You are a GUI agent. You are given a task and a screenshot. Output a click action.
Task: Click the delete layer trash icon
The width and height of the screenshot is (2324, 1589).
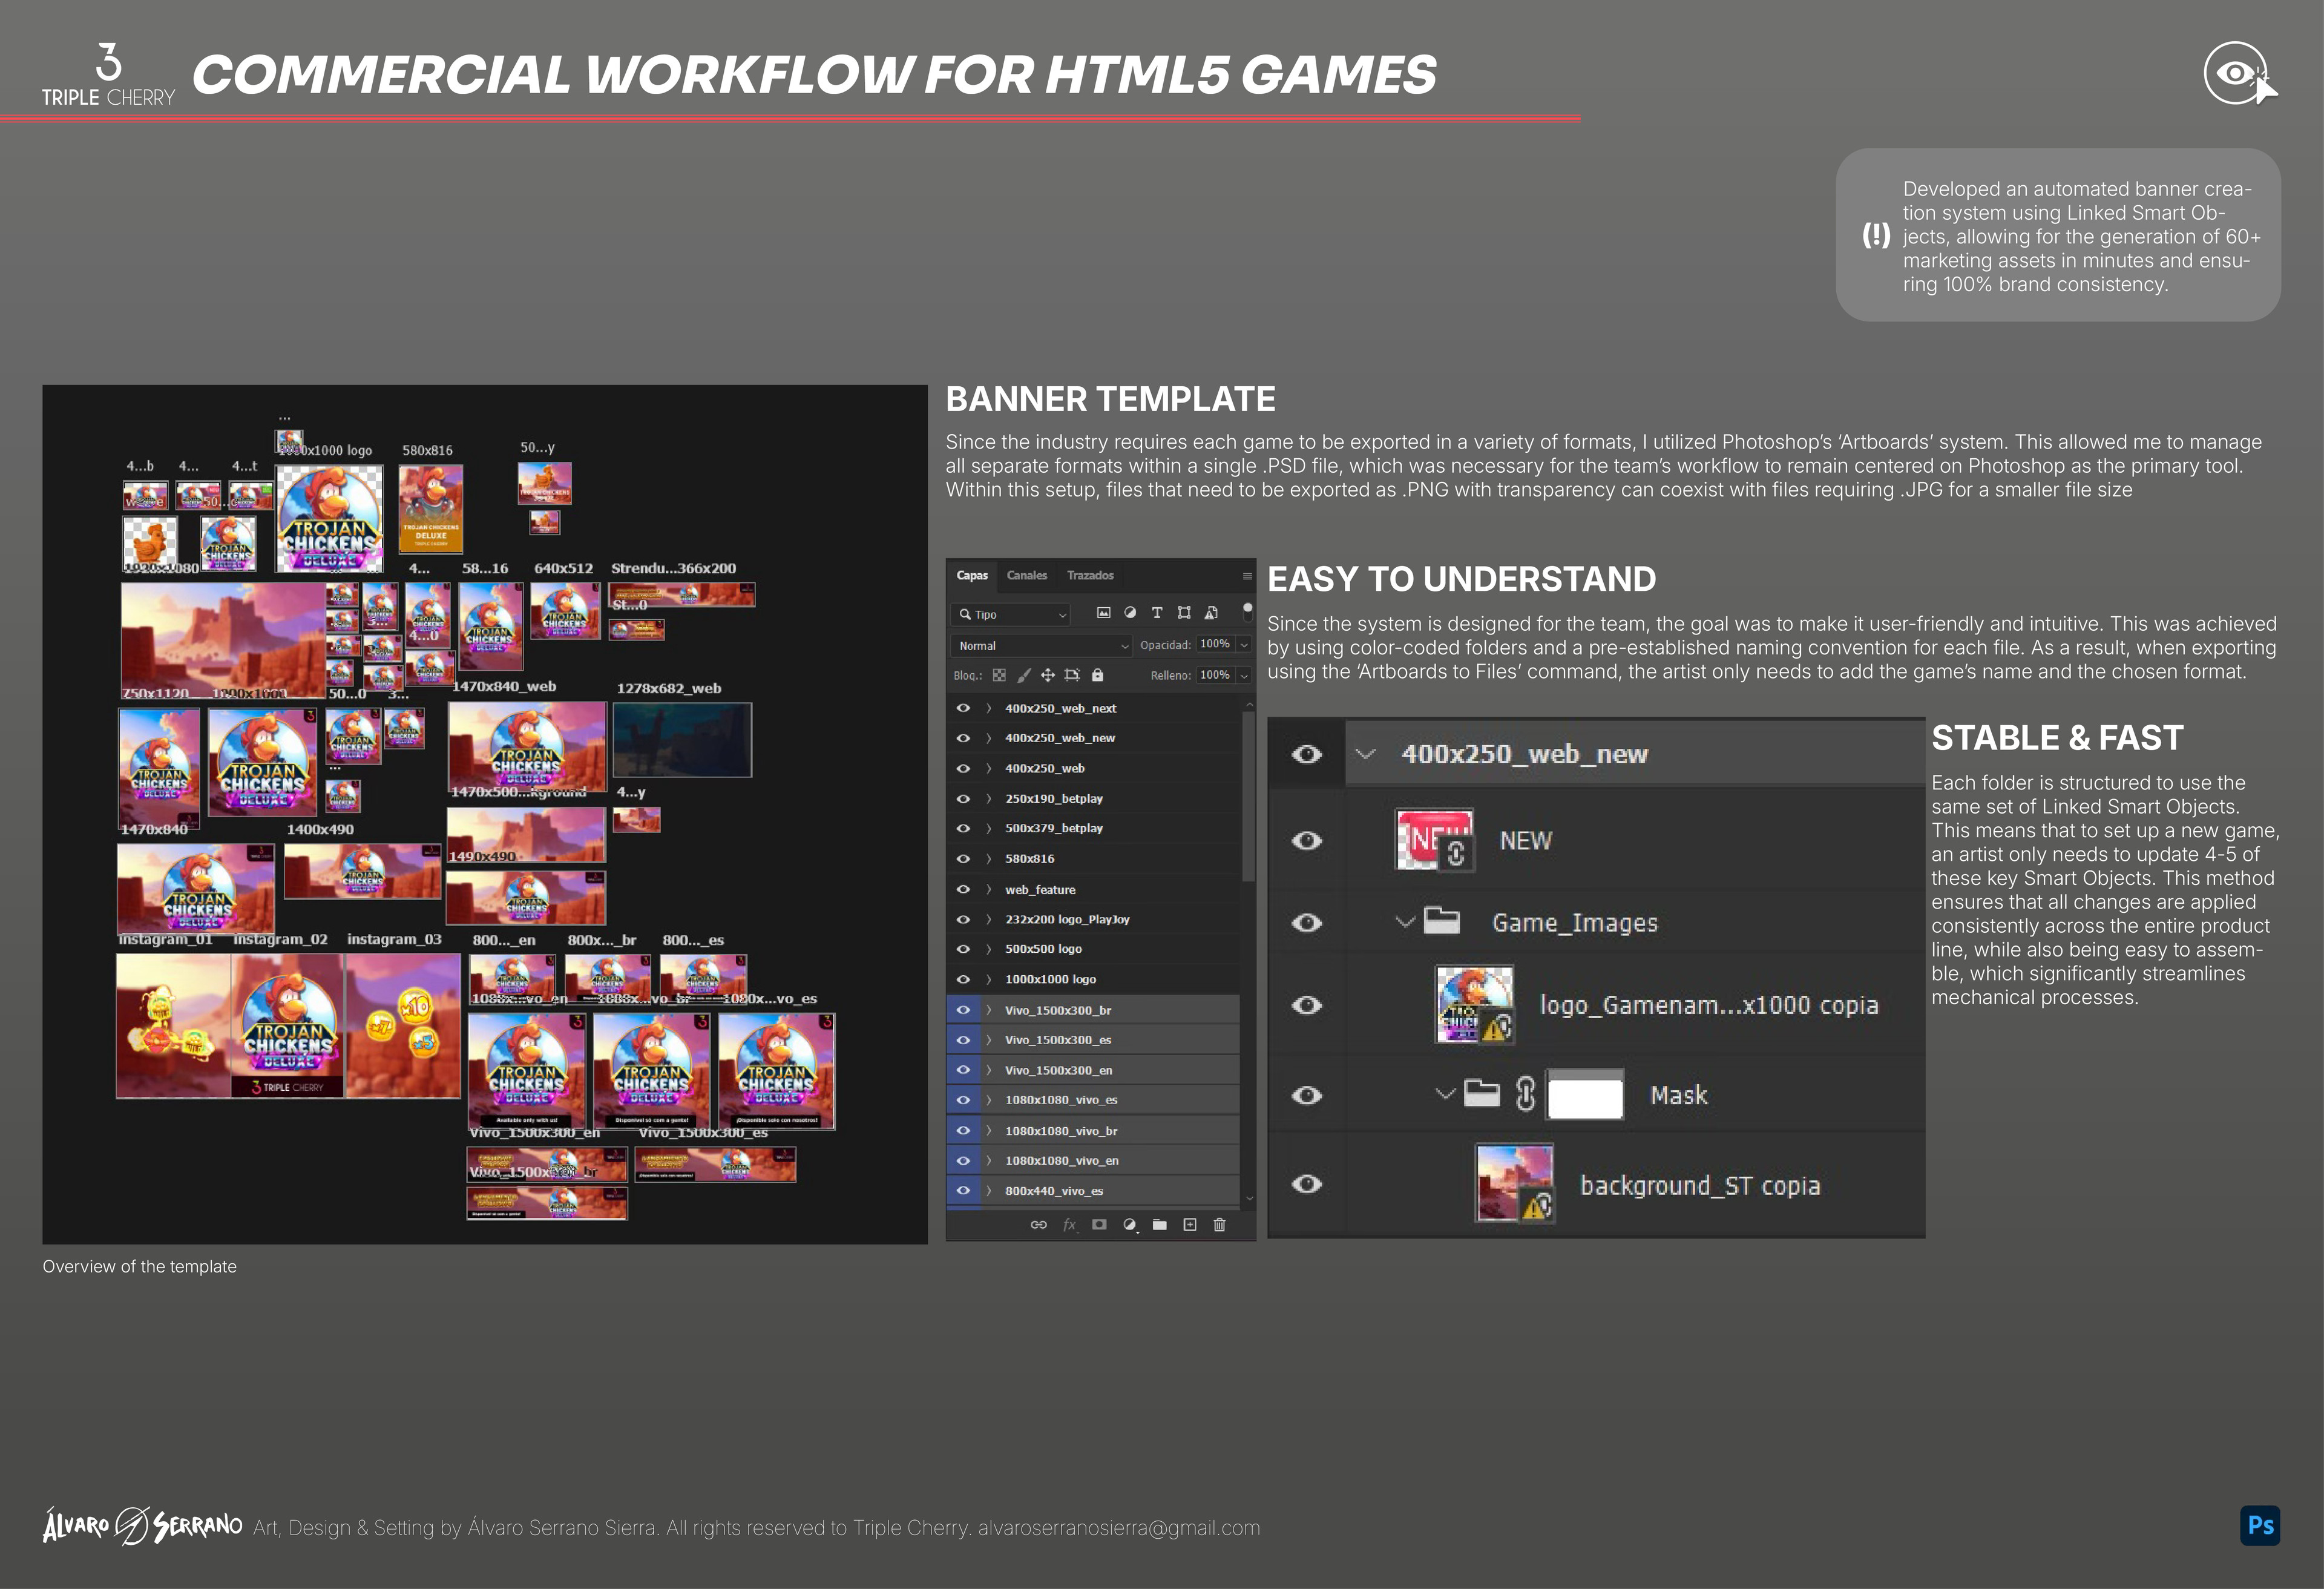click(1219, 1224)
